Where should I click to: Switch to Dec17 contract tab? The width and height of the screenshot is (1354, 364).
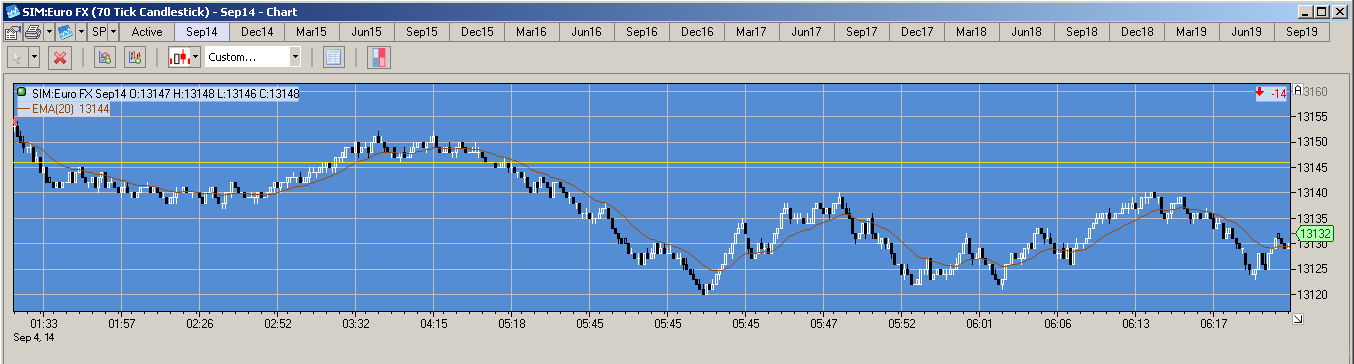click(917, 31)
